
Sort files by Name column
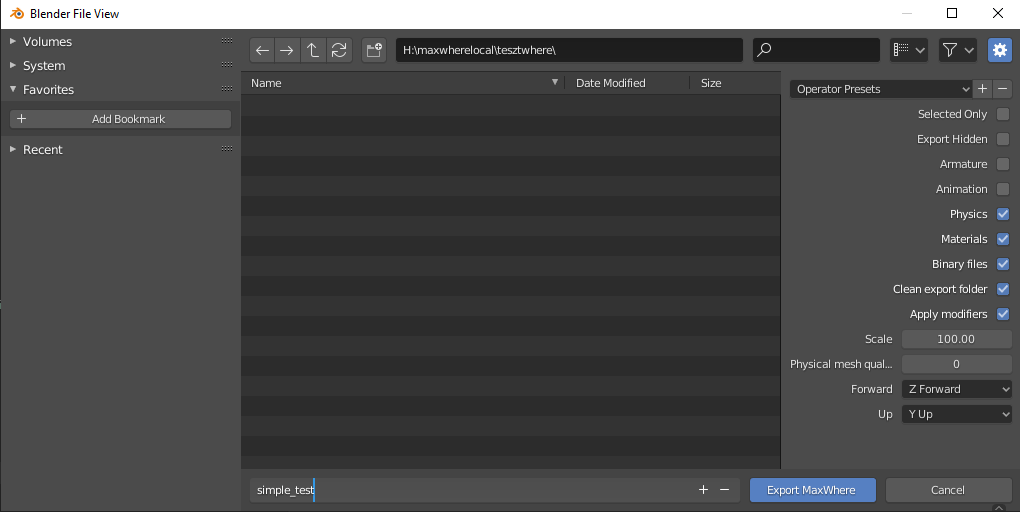403,83
